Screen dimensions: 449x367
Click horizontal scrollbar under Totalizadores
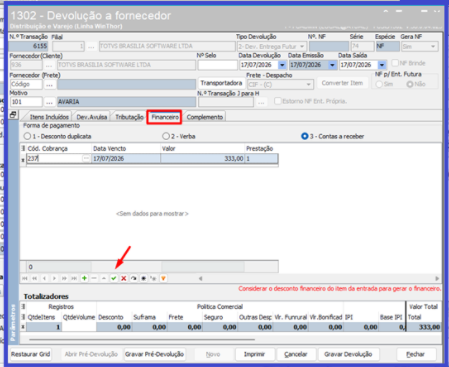point(142,339)
